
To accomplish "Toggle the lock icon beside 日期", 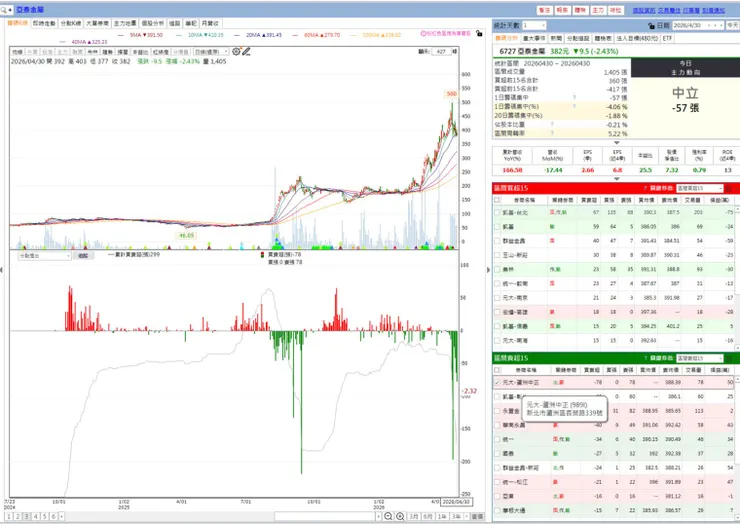I will pyautogui.click(x=651, y=25).
